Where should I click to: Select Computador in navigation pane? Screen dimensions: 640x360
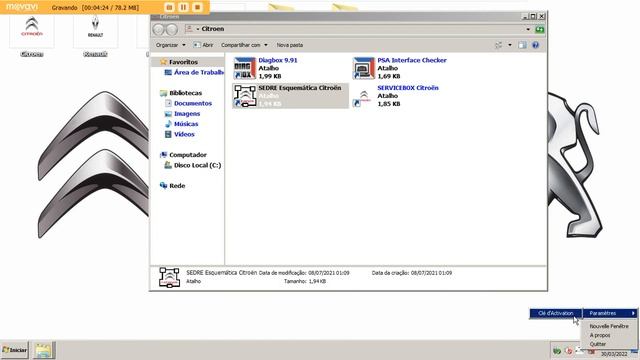point(188,155)
